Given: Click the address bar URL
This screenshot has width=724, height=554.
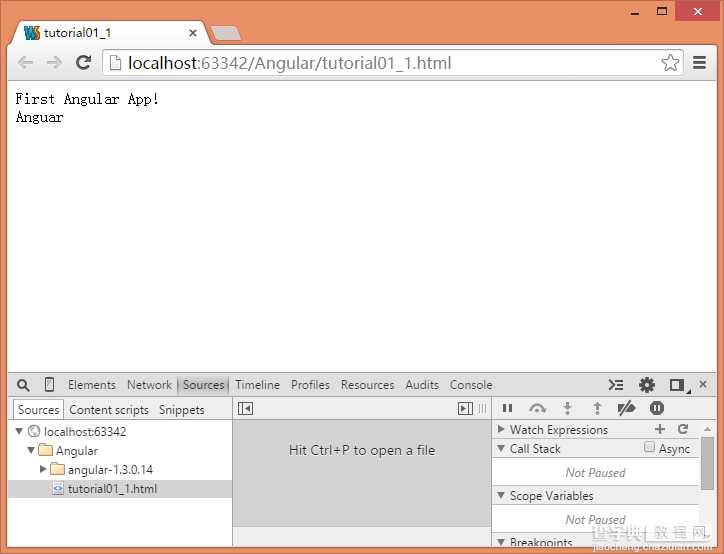Looking at the screenshot, I should (290, 63).
